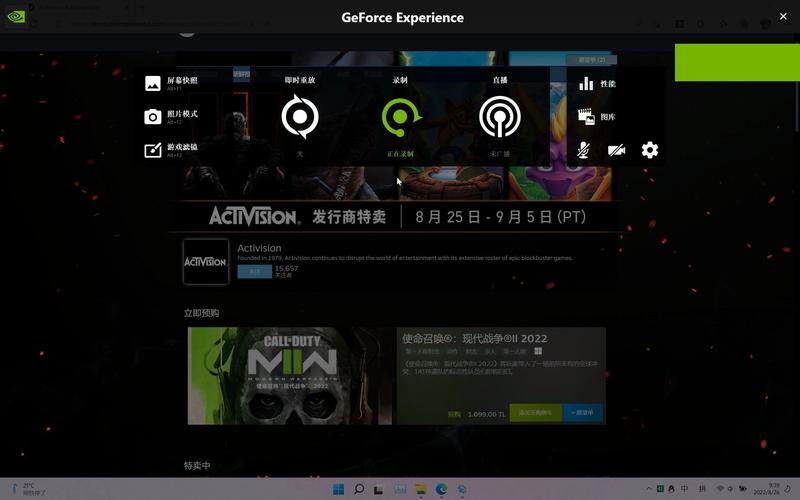Open the Call of Duty MWII thumbnail
This screenshot has width=800, height=500.
click(290, 376)
